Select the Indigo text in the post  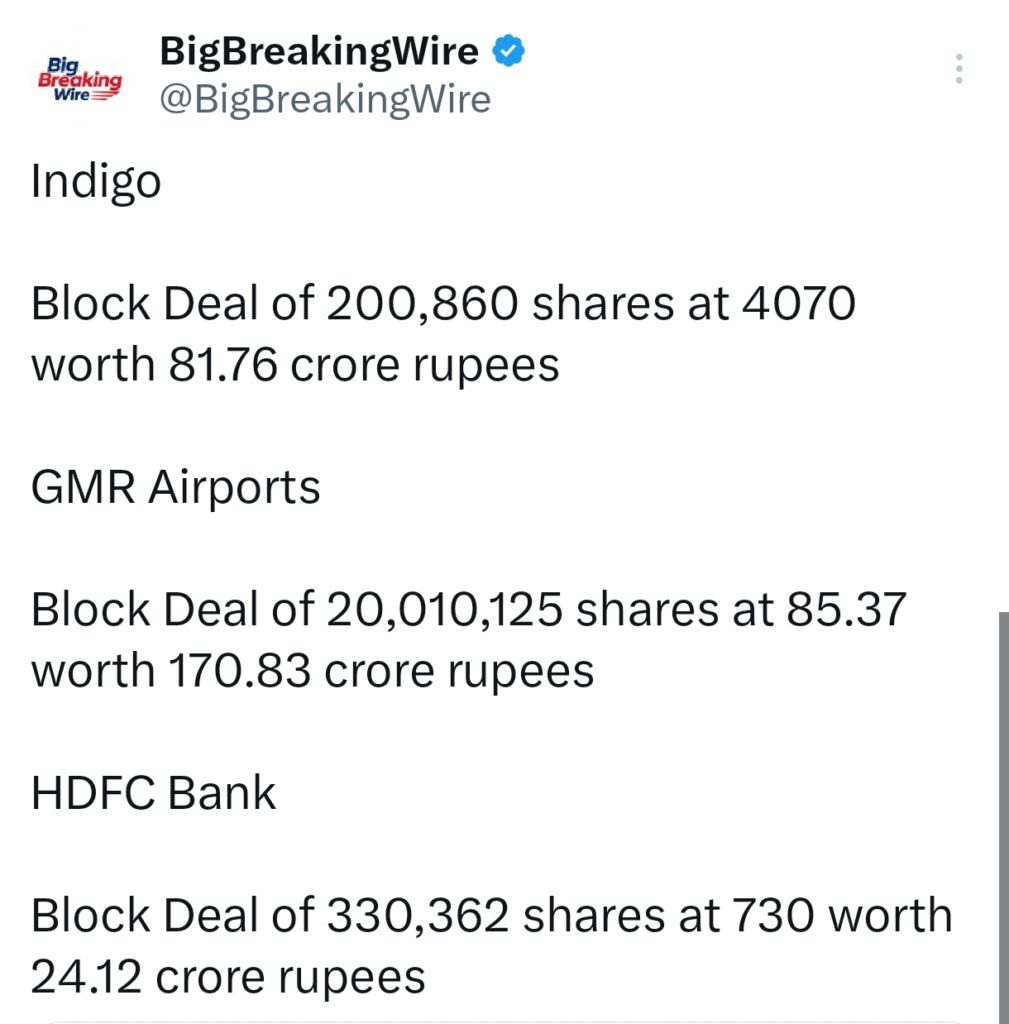tap(95, 182)
